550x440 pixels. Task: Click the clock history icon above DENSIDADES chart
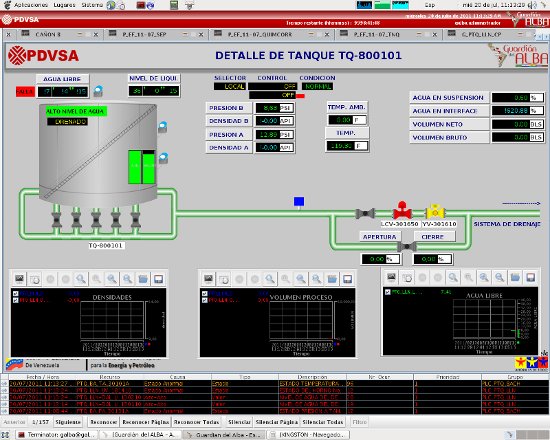pos(35,279)
